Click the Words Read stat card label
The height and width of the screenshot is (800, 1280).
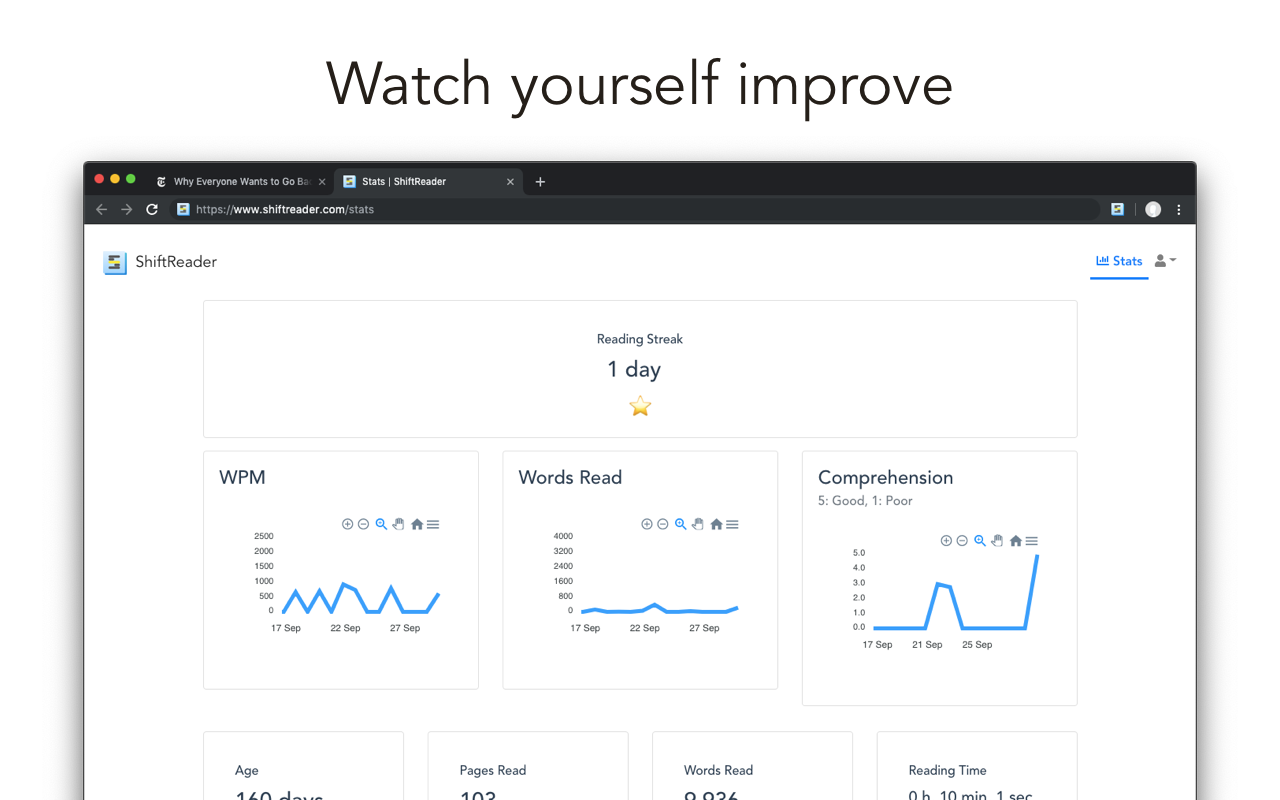click(x=718, y=770)
